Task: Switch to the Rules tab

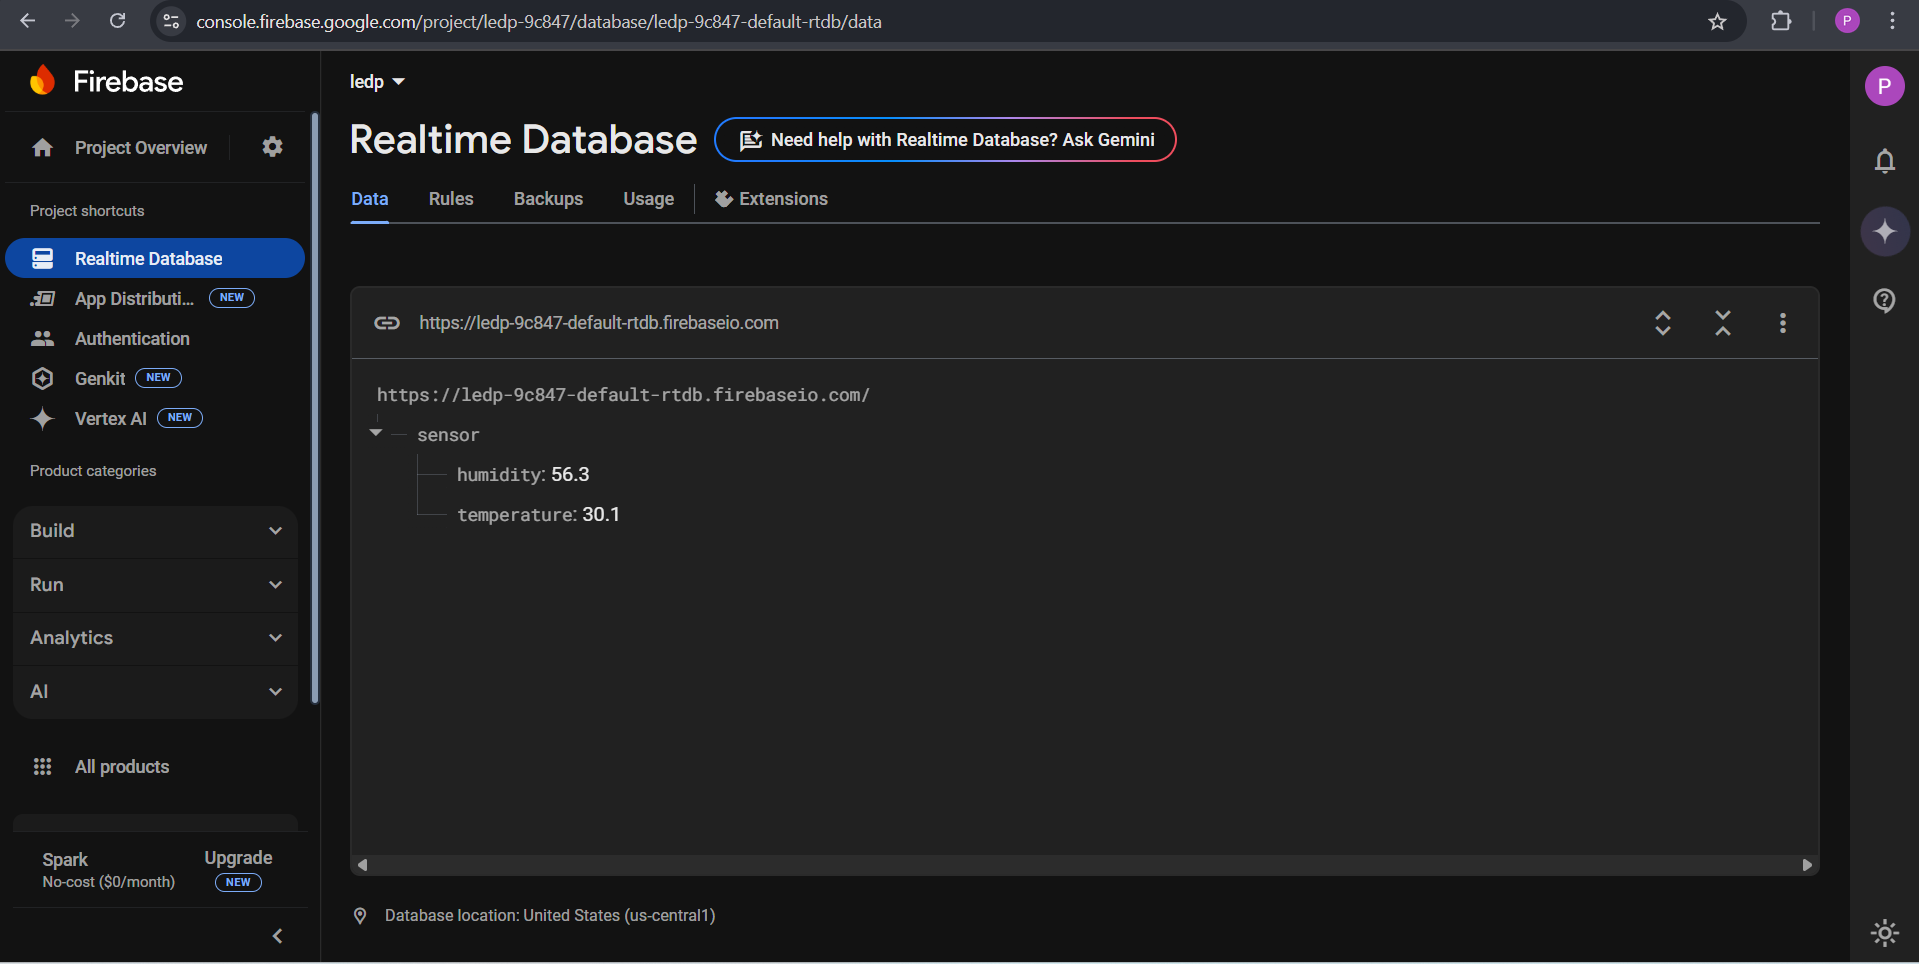Action: [x=451, y=199]
